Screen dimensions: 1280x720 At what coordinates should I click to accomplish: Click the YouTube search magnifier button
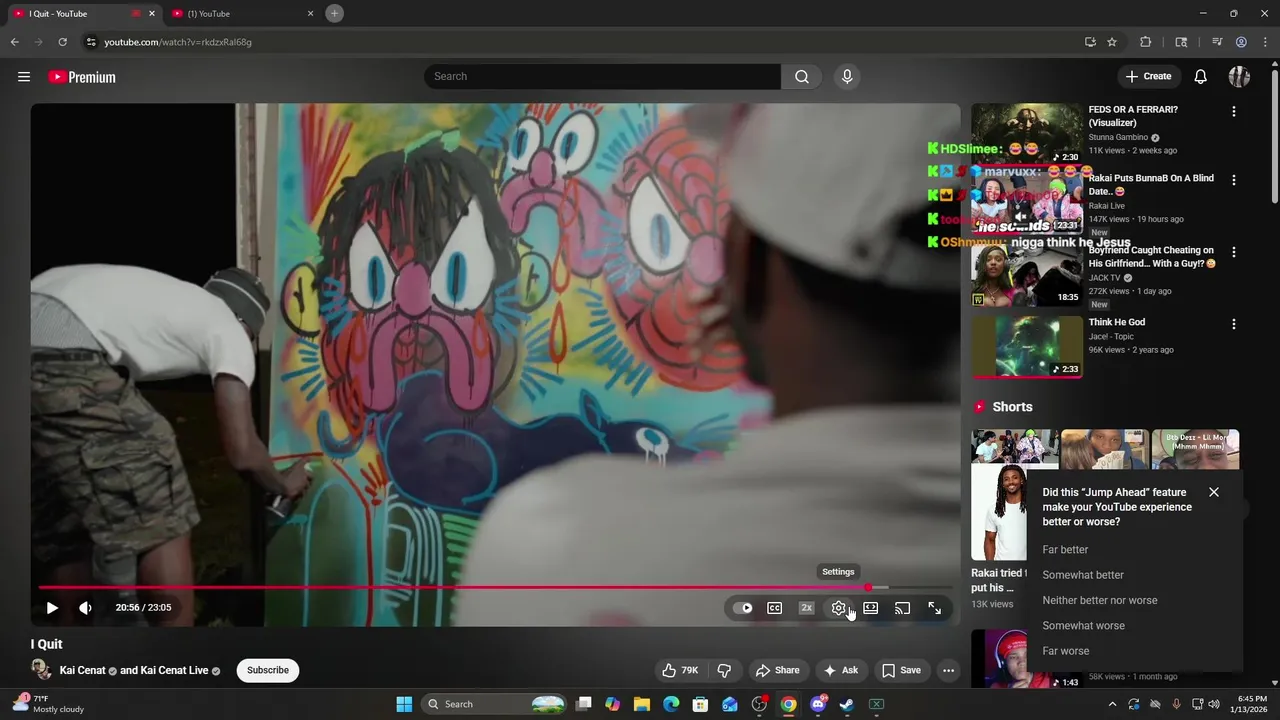coord(802,77)
